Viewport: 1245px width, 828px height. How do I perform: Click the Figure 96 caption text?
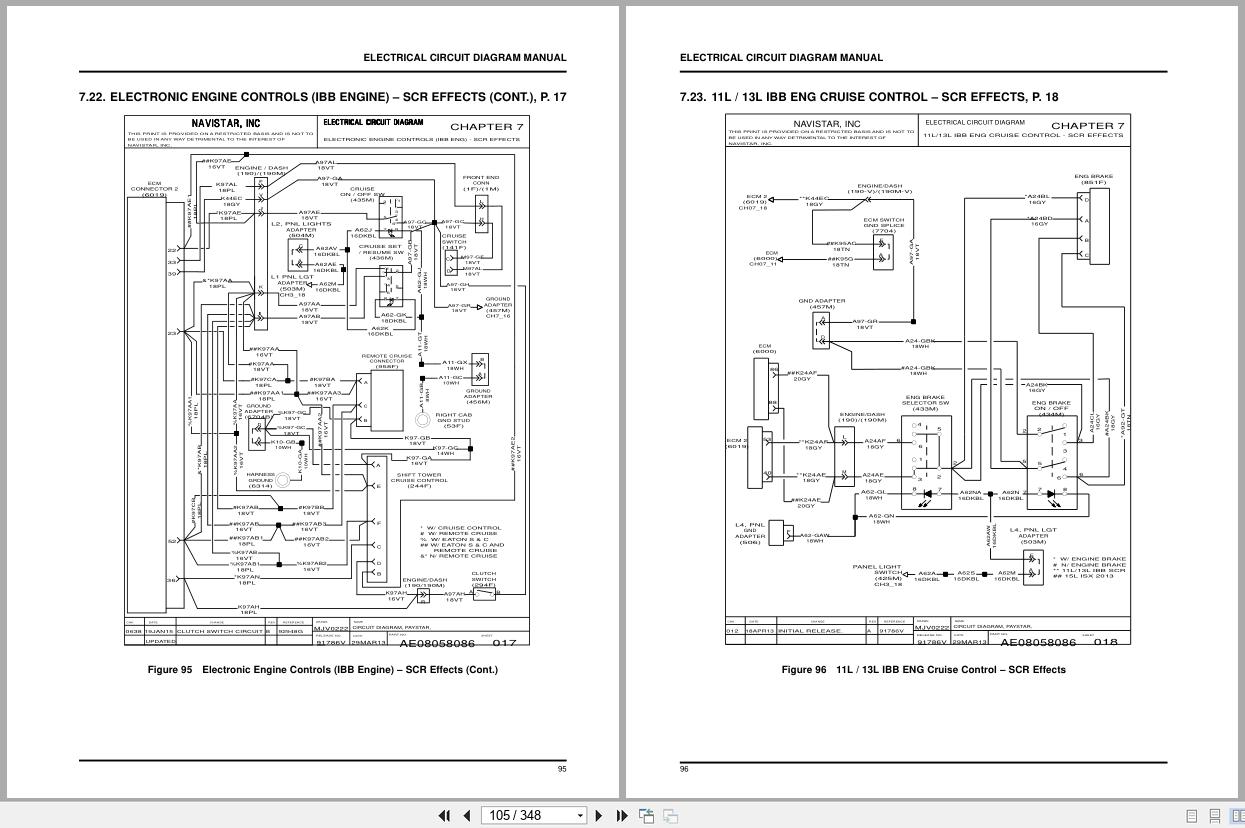click(x=923, y=670)
